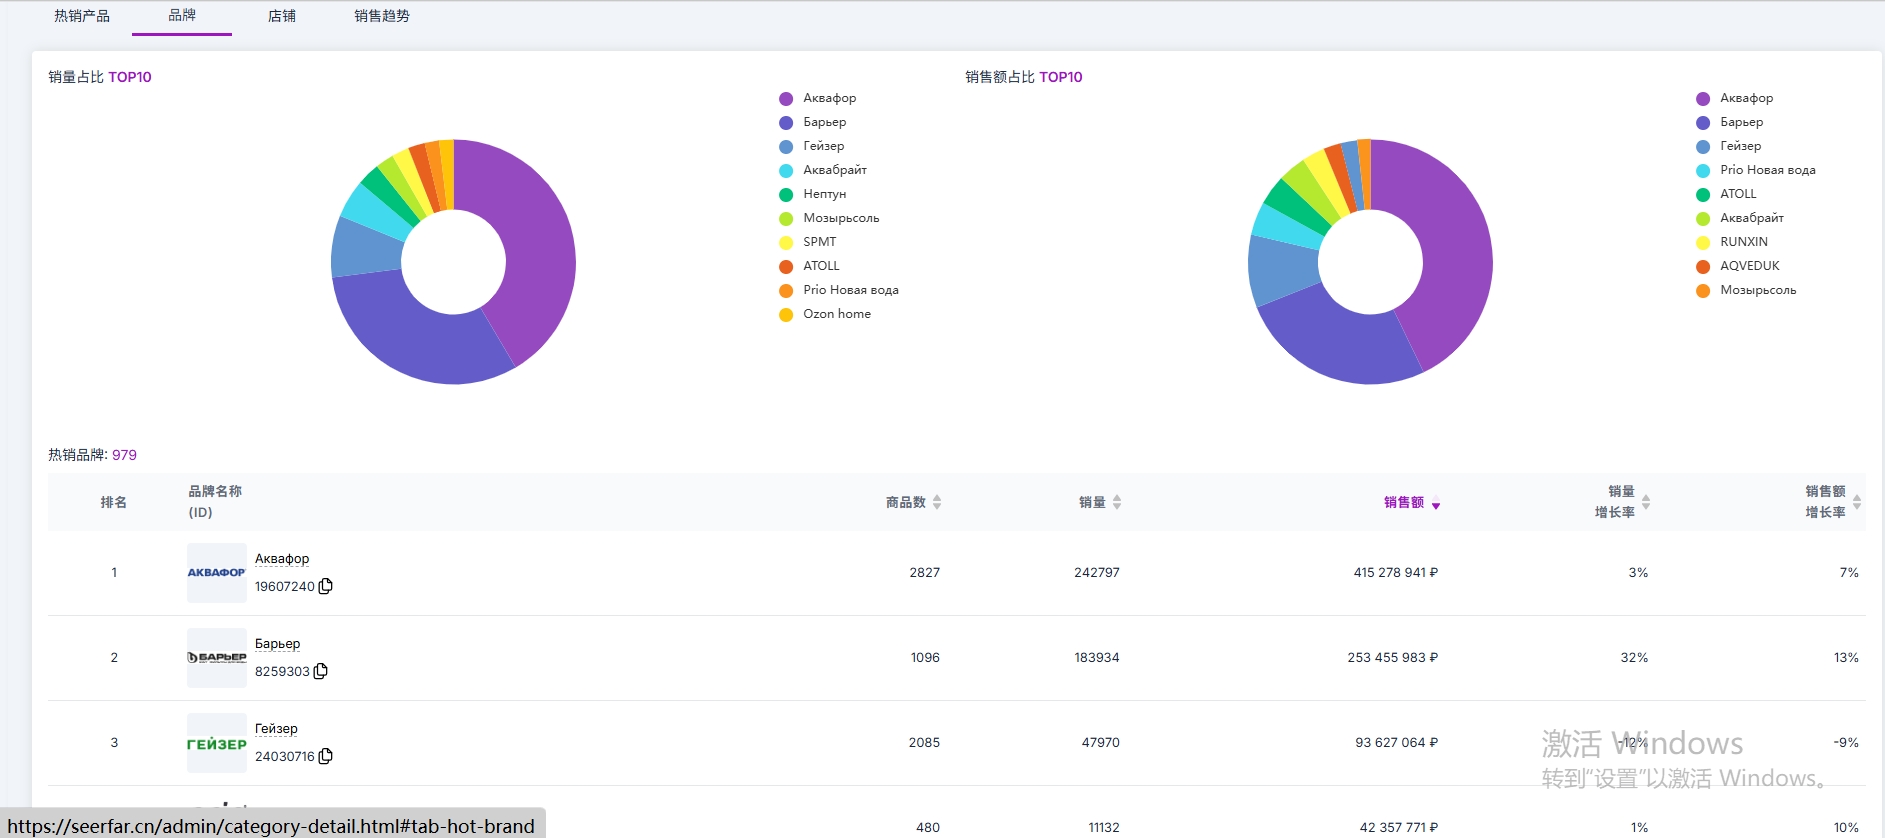
Task: Toggle Барьер in the 销量占比 legend
Action: tap(813, 122)
